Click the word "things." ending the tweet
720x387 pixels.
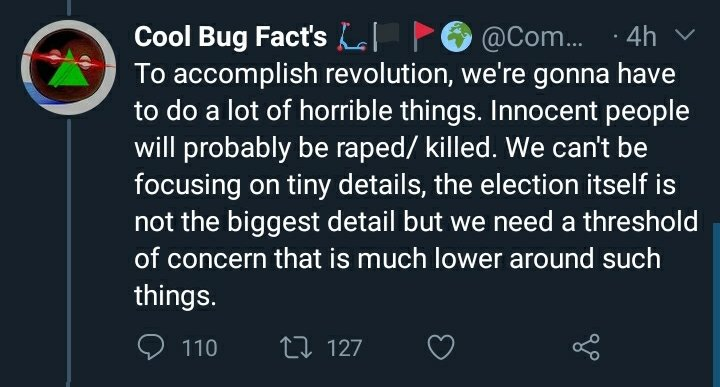click(x=175, y=295)
